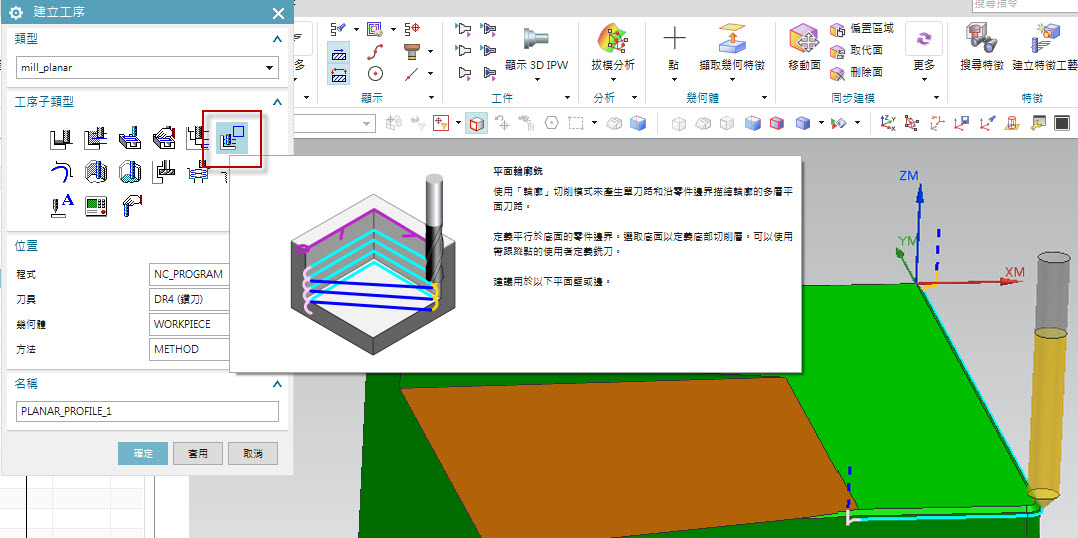The image size is (1078, 538).
Task: Click the 點 (Point) tool icon
Action: click(x=675, y=41)
